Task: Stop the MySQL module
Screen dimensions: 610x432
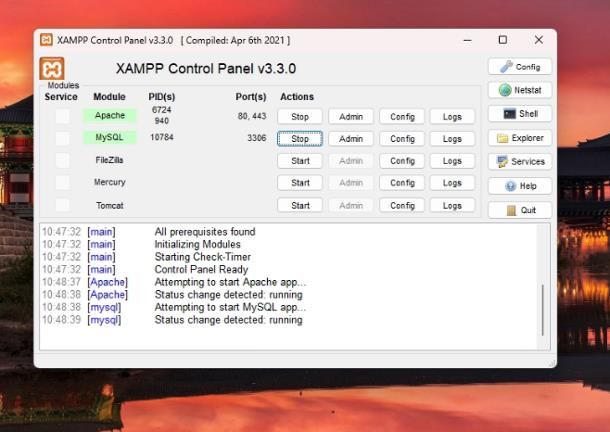Action: (300, 139)
